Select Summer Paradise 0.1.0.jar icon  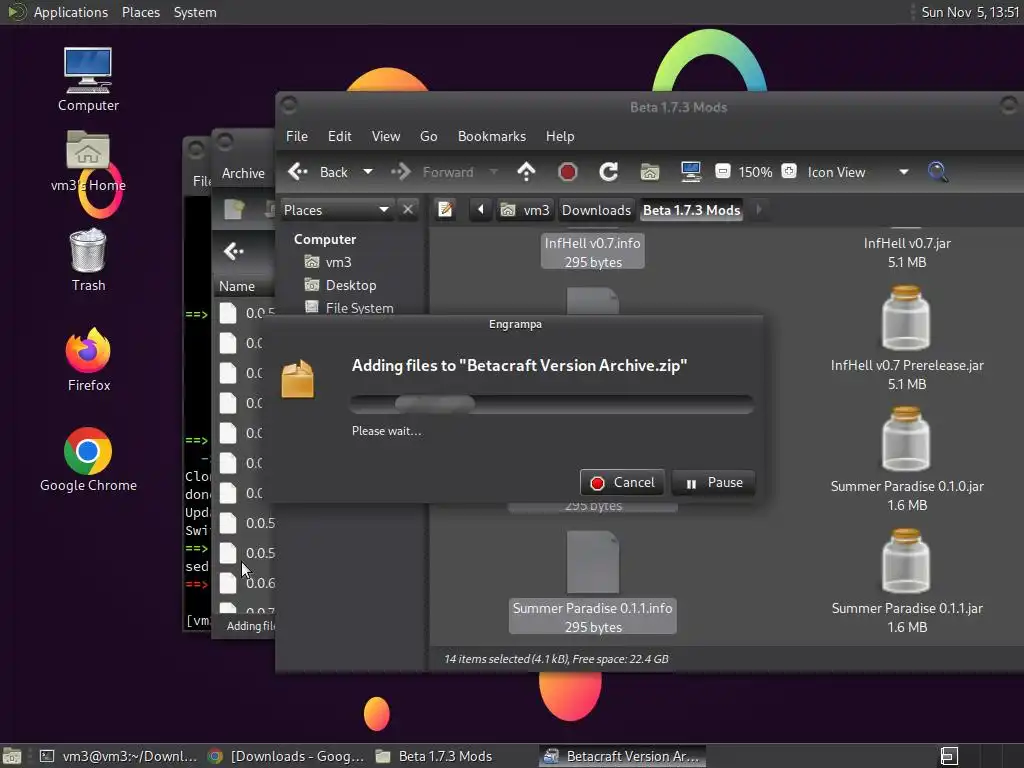click(906, 439)
